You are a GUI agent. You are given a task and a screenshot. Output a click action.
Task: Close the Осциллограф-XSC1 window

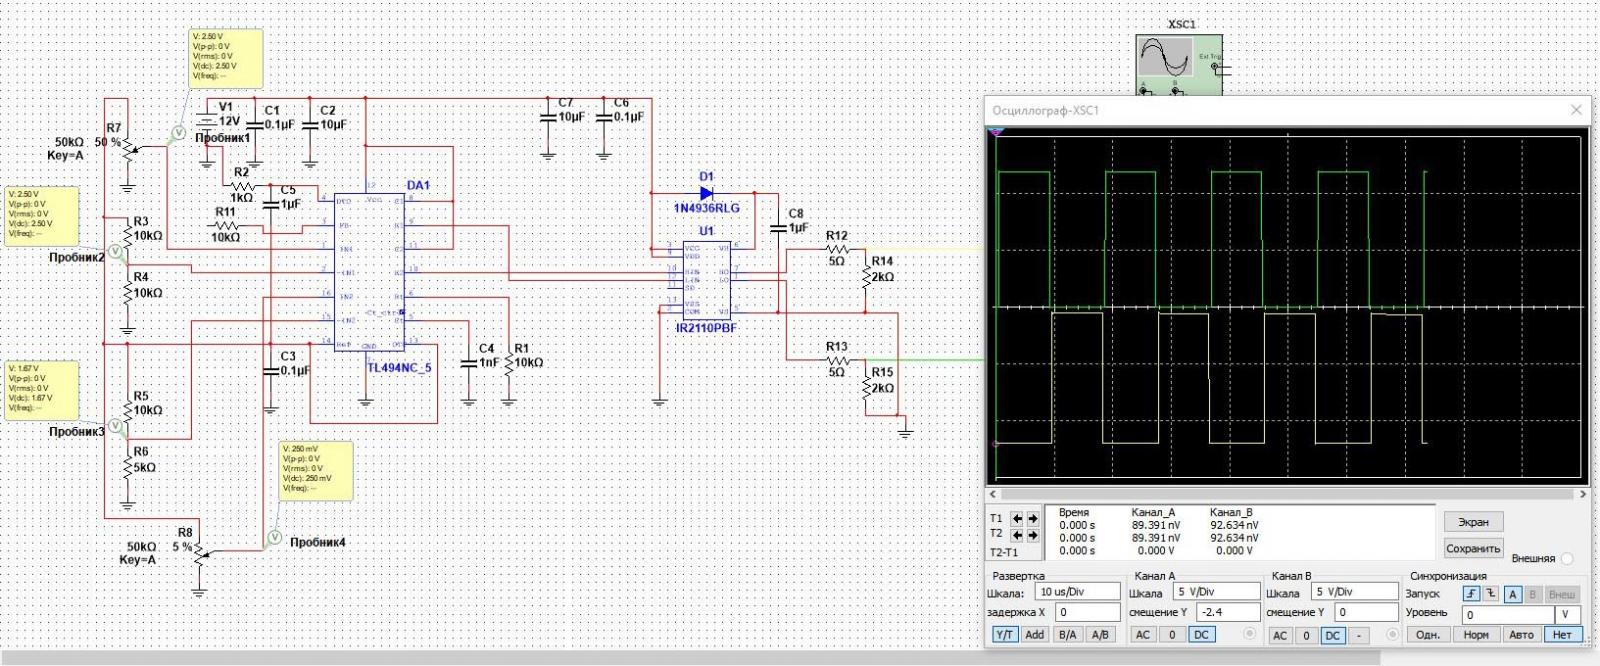1576,110
